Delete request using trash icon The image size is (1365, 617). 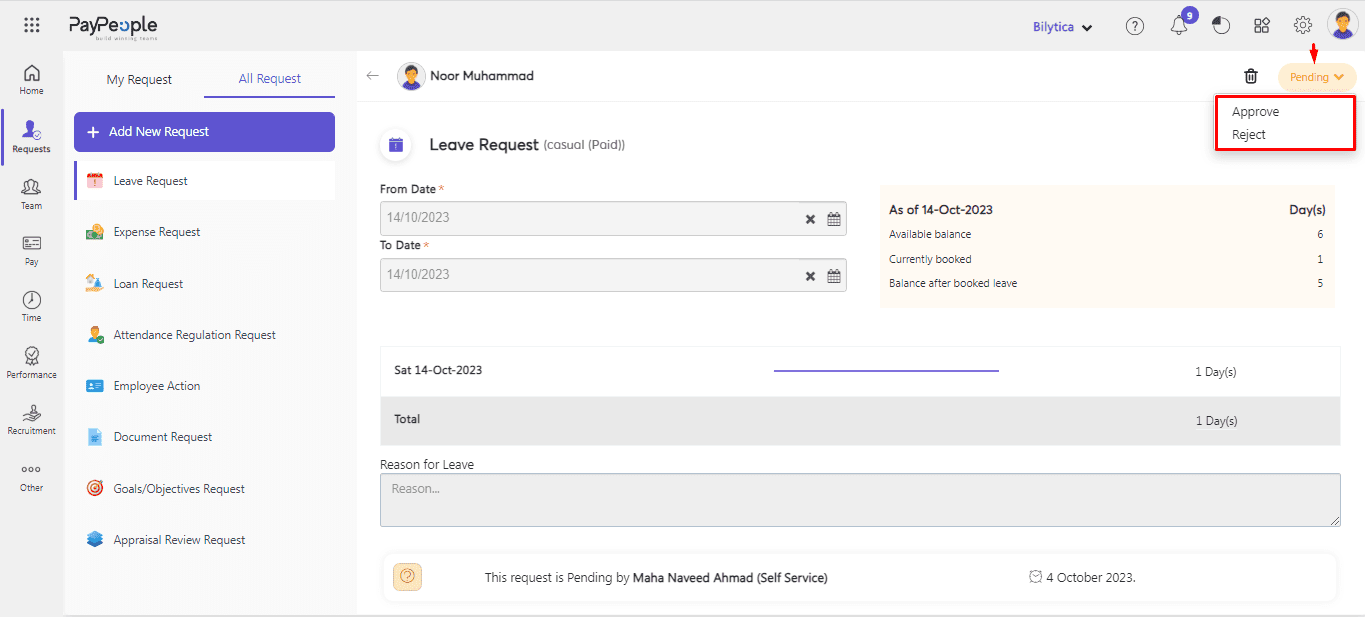click(1250, 76)
